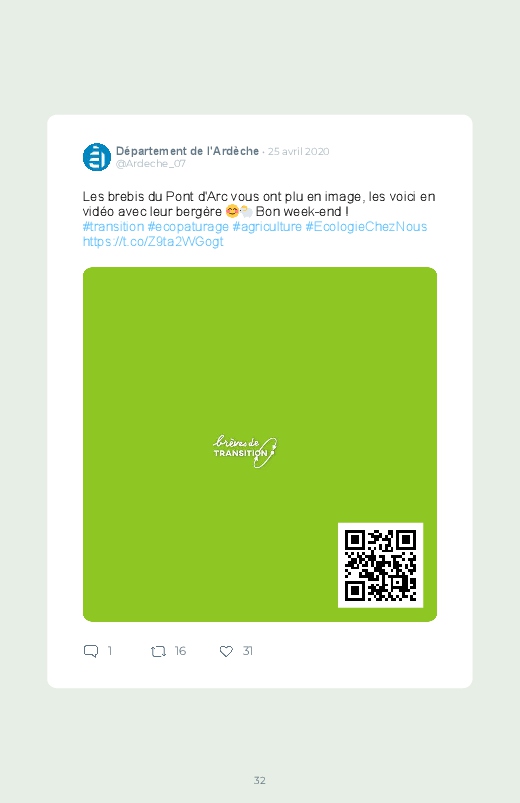520x803 pixels.
Task: Click the 25 avril 2020 date
Action: click(299, 152)
